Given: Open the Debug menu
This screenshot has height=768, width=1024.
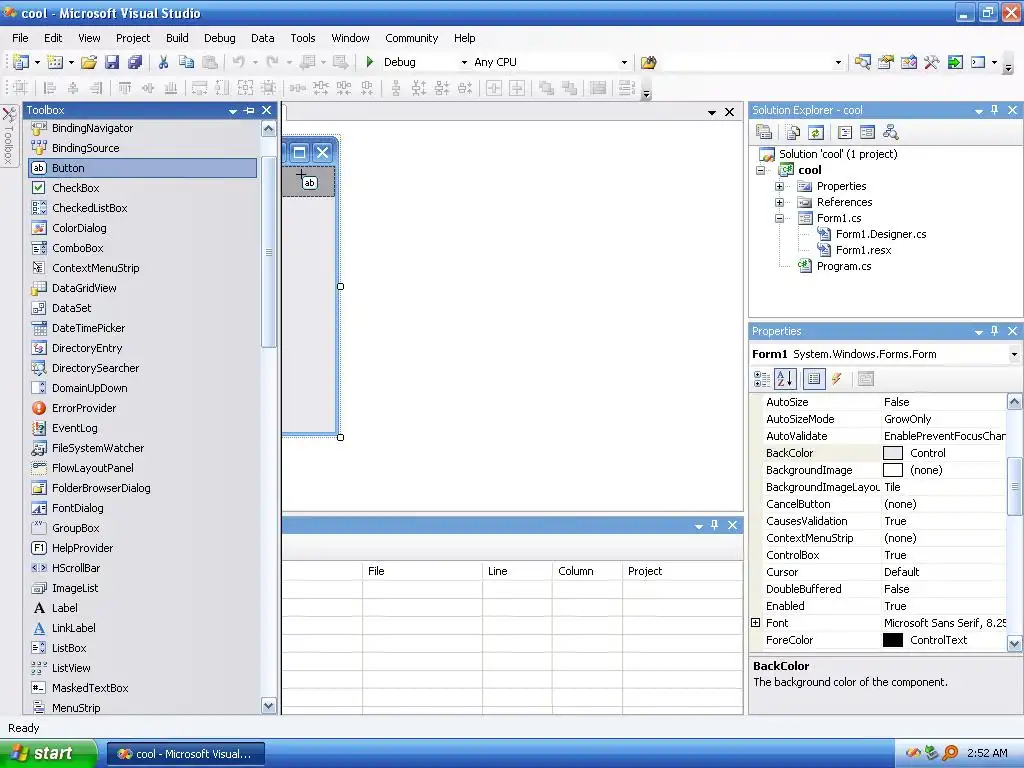Looking at the screenshot, I should pyautogui.click(x=219, y=38).
